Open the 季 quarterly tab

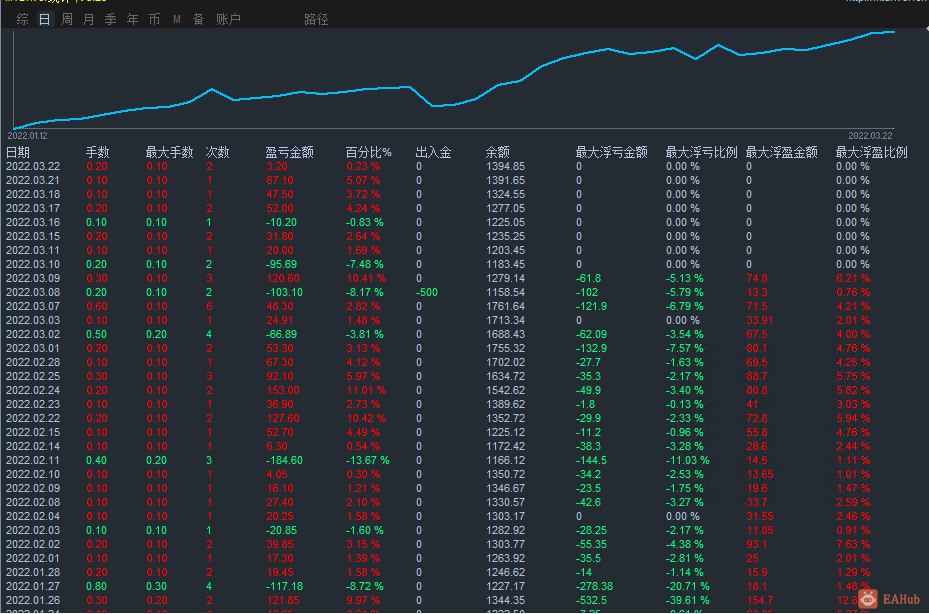coord(111,20)
